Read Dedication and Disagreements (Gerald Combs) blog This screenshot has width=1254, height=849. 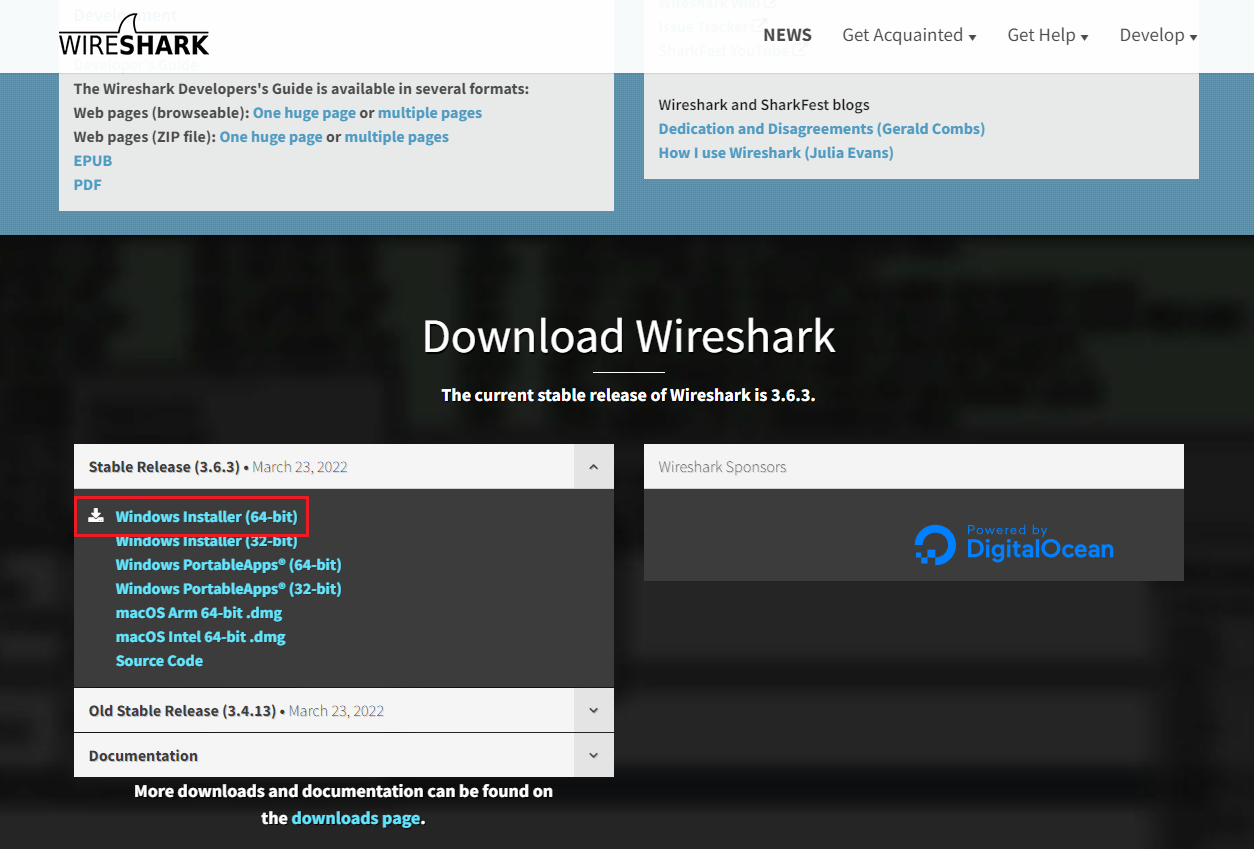822,129
